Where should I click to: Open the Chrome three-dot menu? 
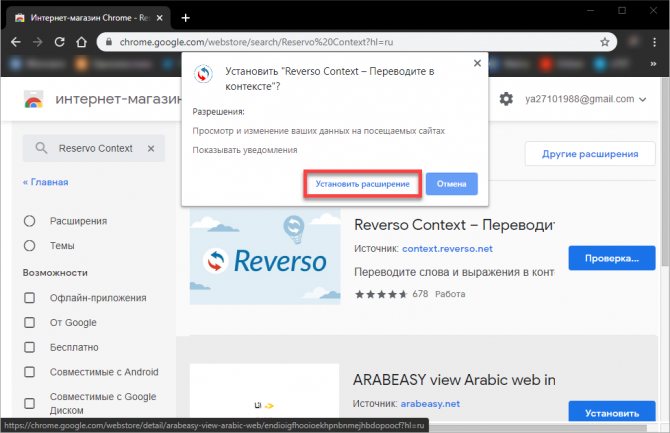point(655,42)
